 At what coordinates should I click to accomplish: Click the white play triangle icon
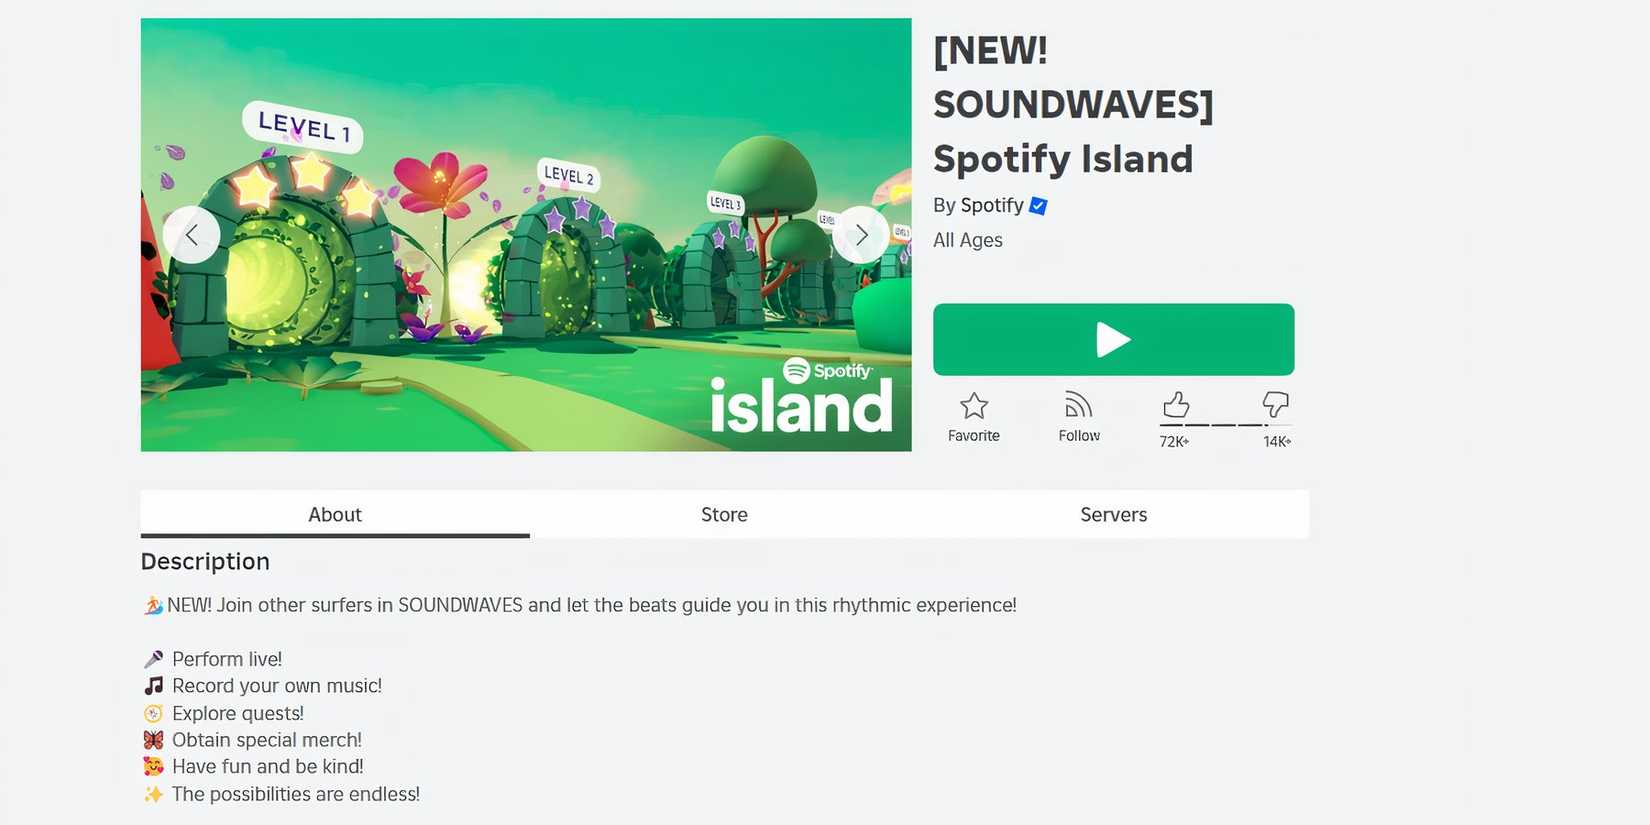(1113, 340)
